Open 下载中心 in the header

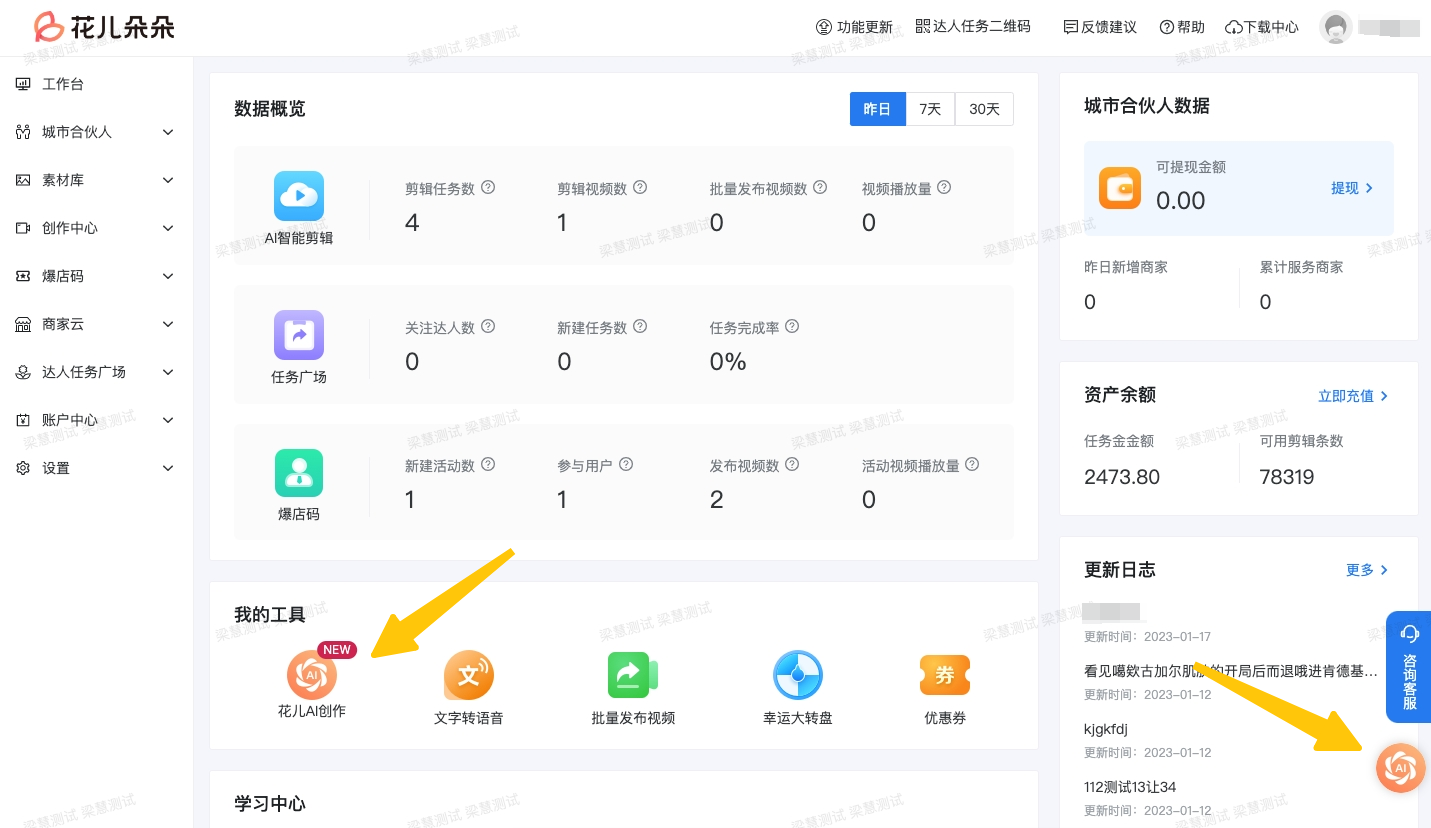coord(1262,27)
